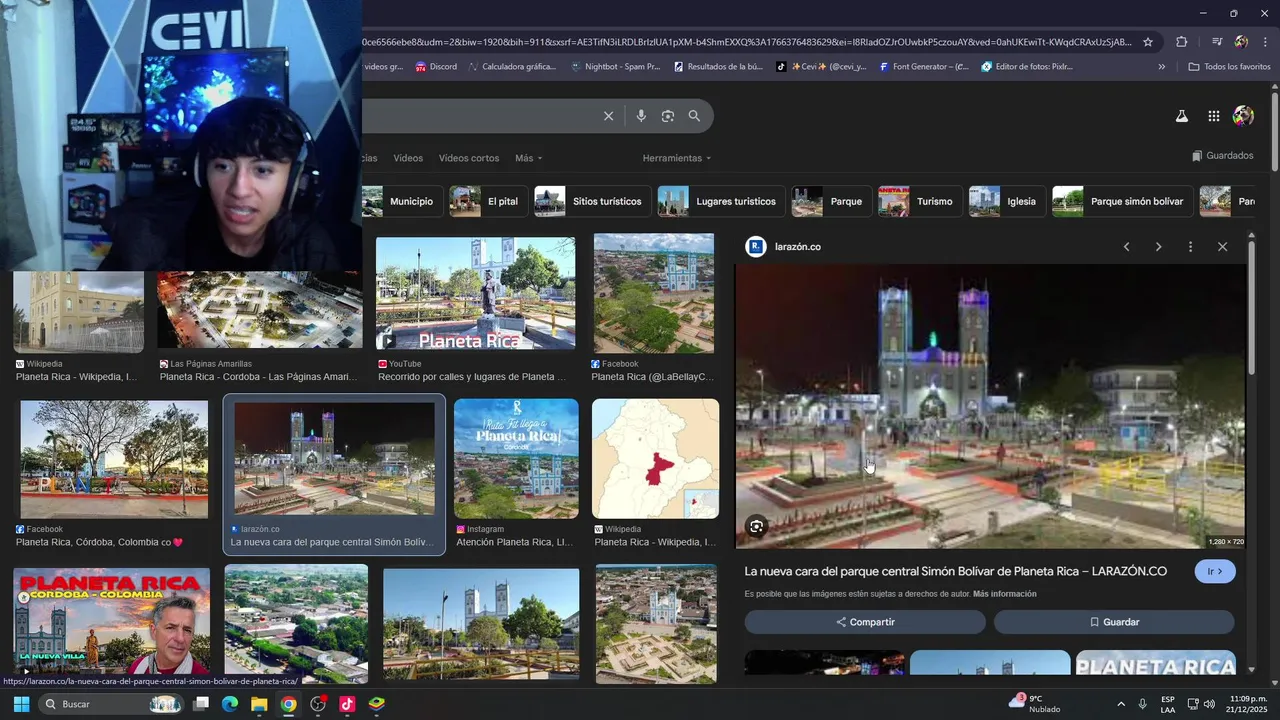Screen dimensions: 1280x720
Task: Open the Wikipedia map thumbnail of Planeta Rica
Action: (655, 459)
